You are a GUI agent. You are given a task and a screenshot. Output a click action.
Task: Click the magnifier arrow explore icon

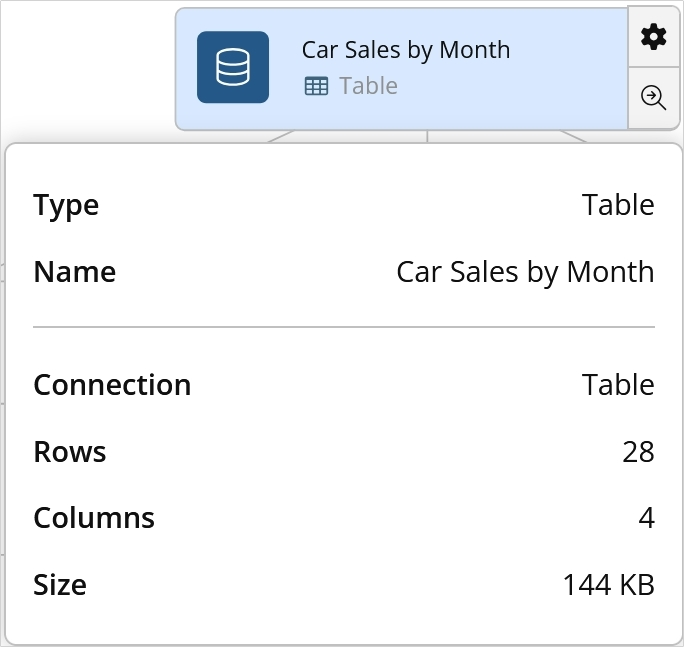click(x=653, y=98)
